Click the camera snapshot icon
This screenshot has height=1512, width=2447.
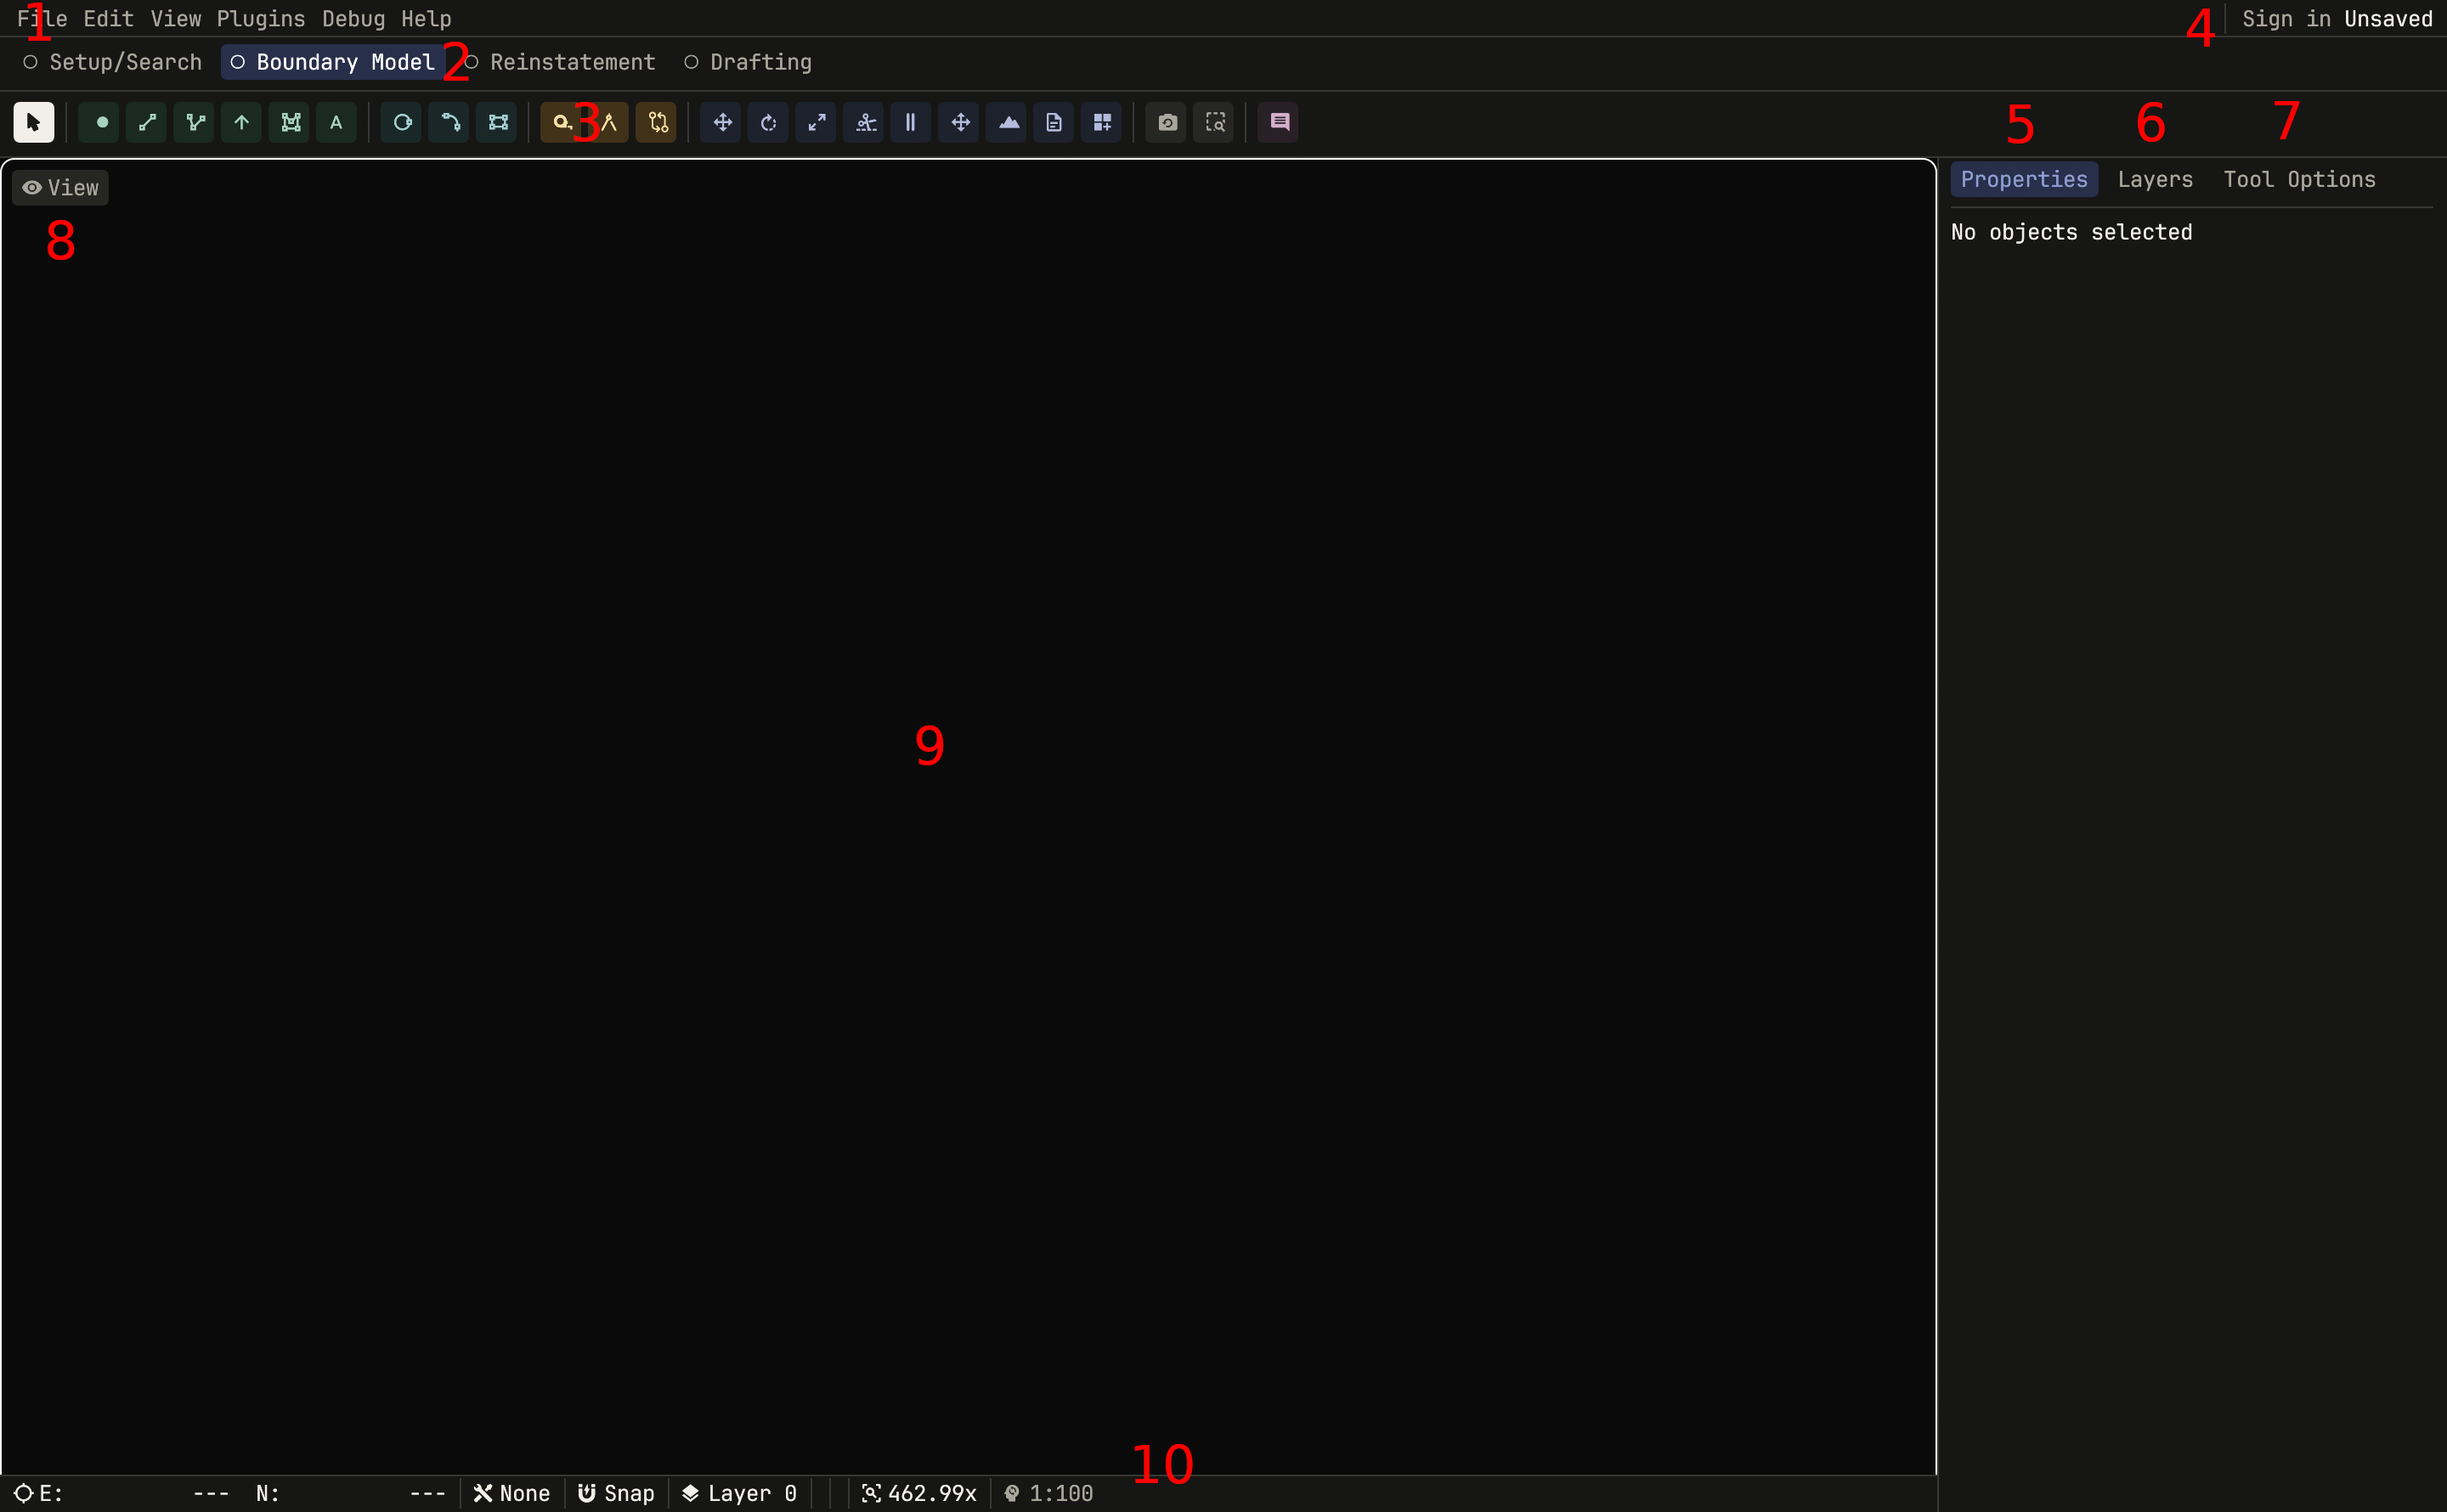(1167, 122)
